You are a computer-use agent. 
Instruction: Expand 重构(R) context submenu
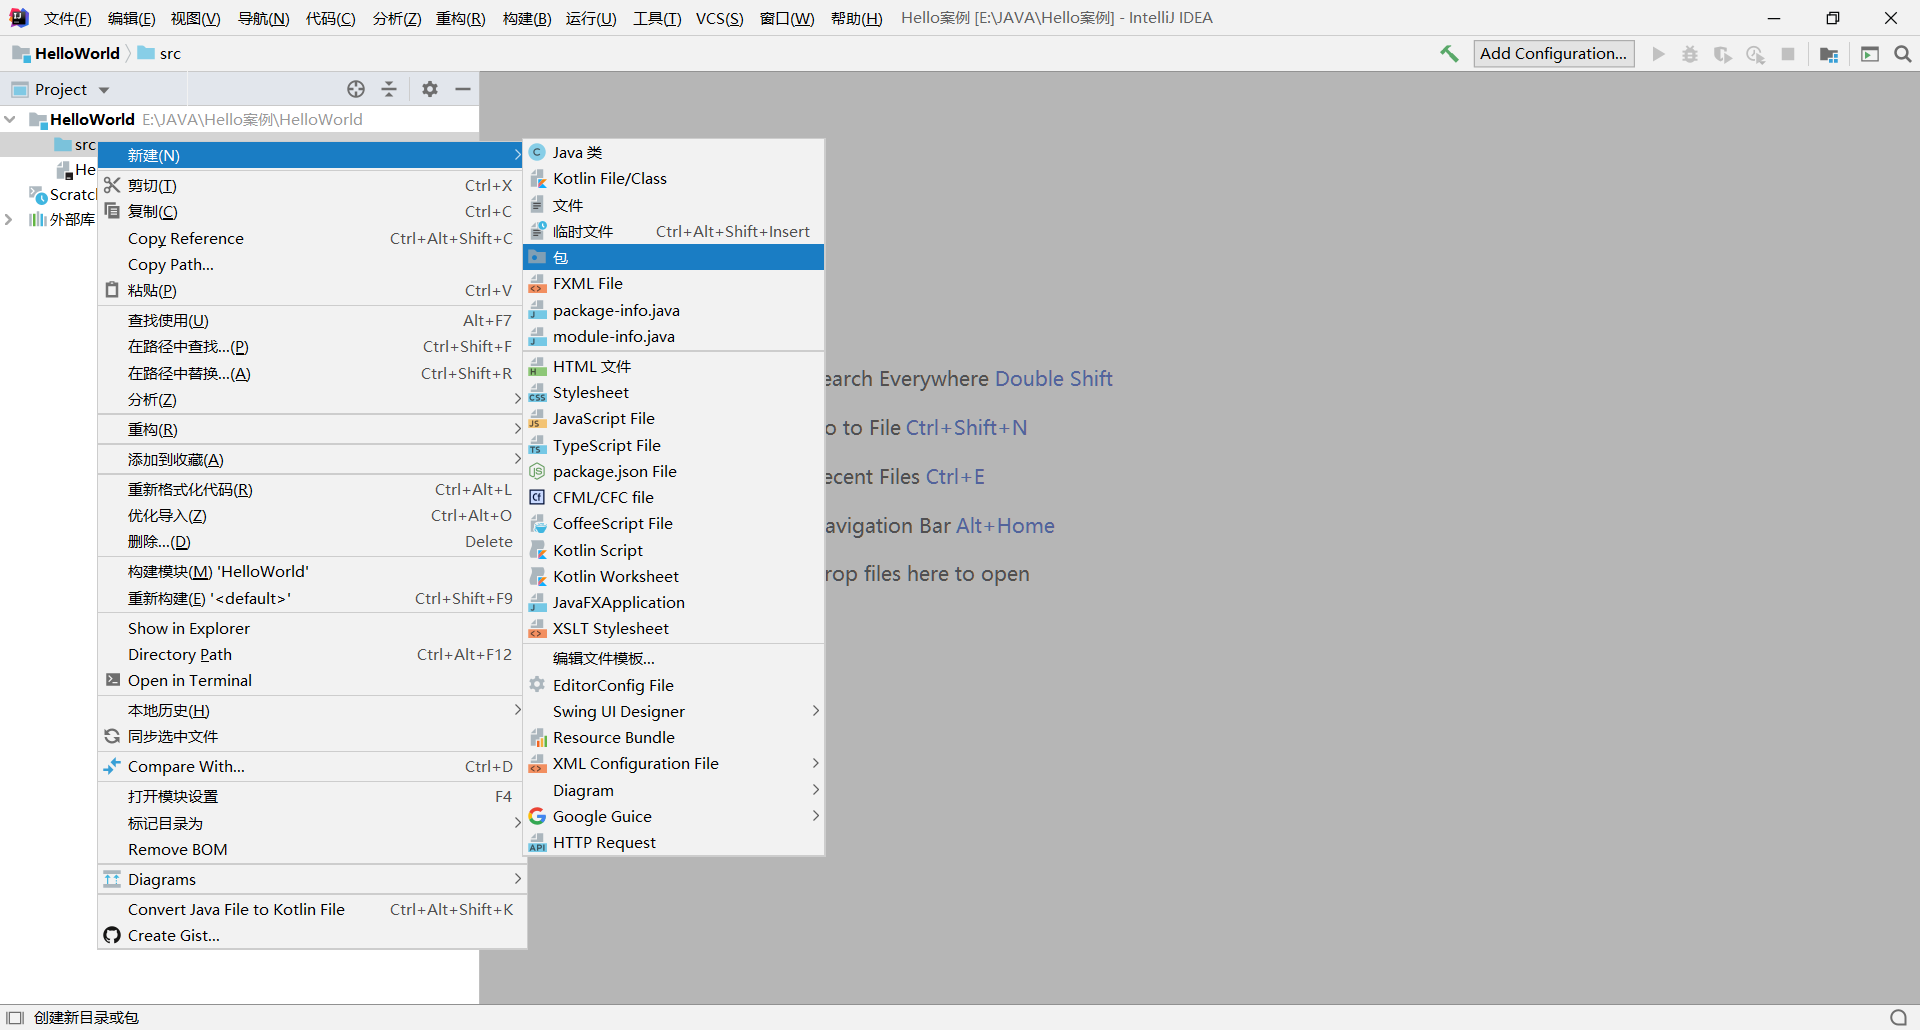312,429
